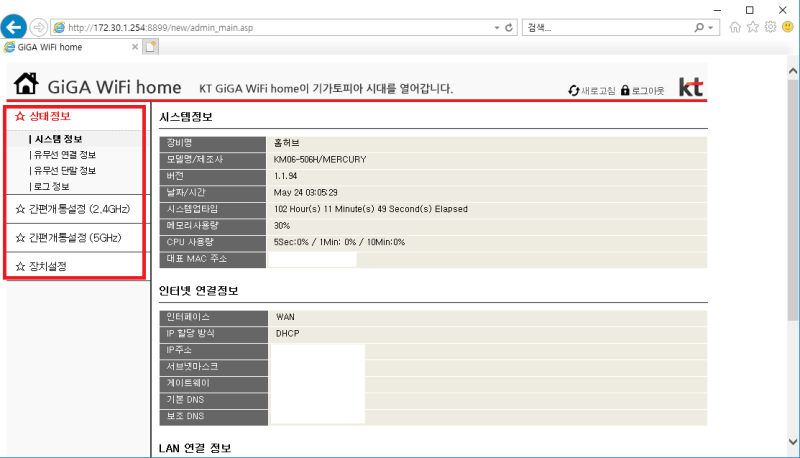Click the 검색 search input box
Viewport: 800px width, 458px height.
[x=607, y=28]
